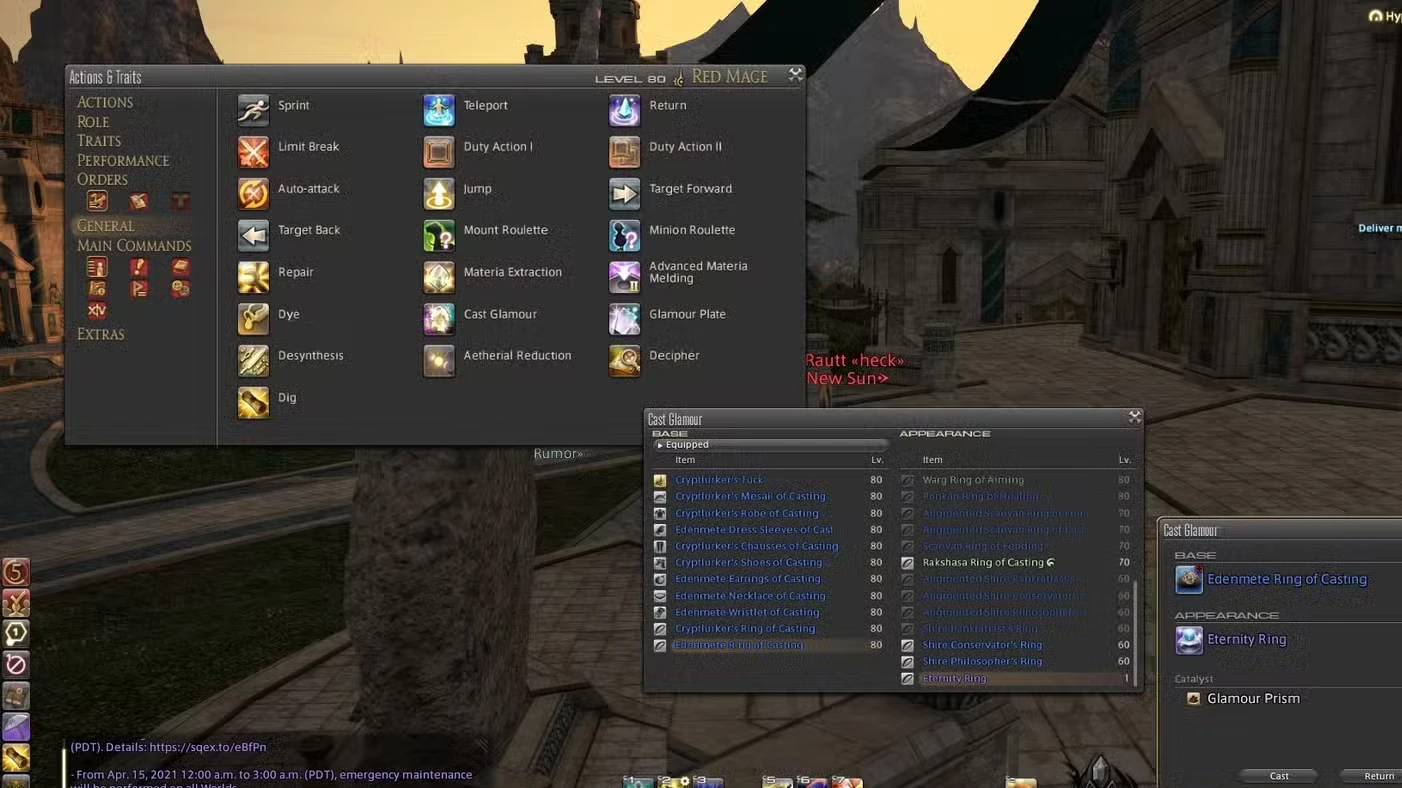Click the Teleport action icon
Viewport: 1402px width, 788px height.
pyautogui.click(x=439, y=110)
